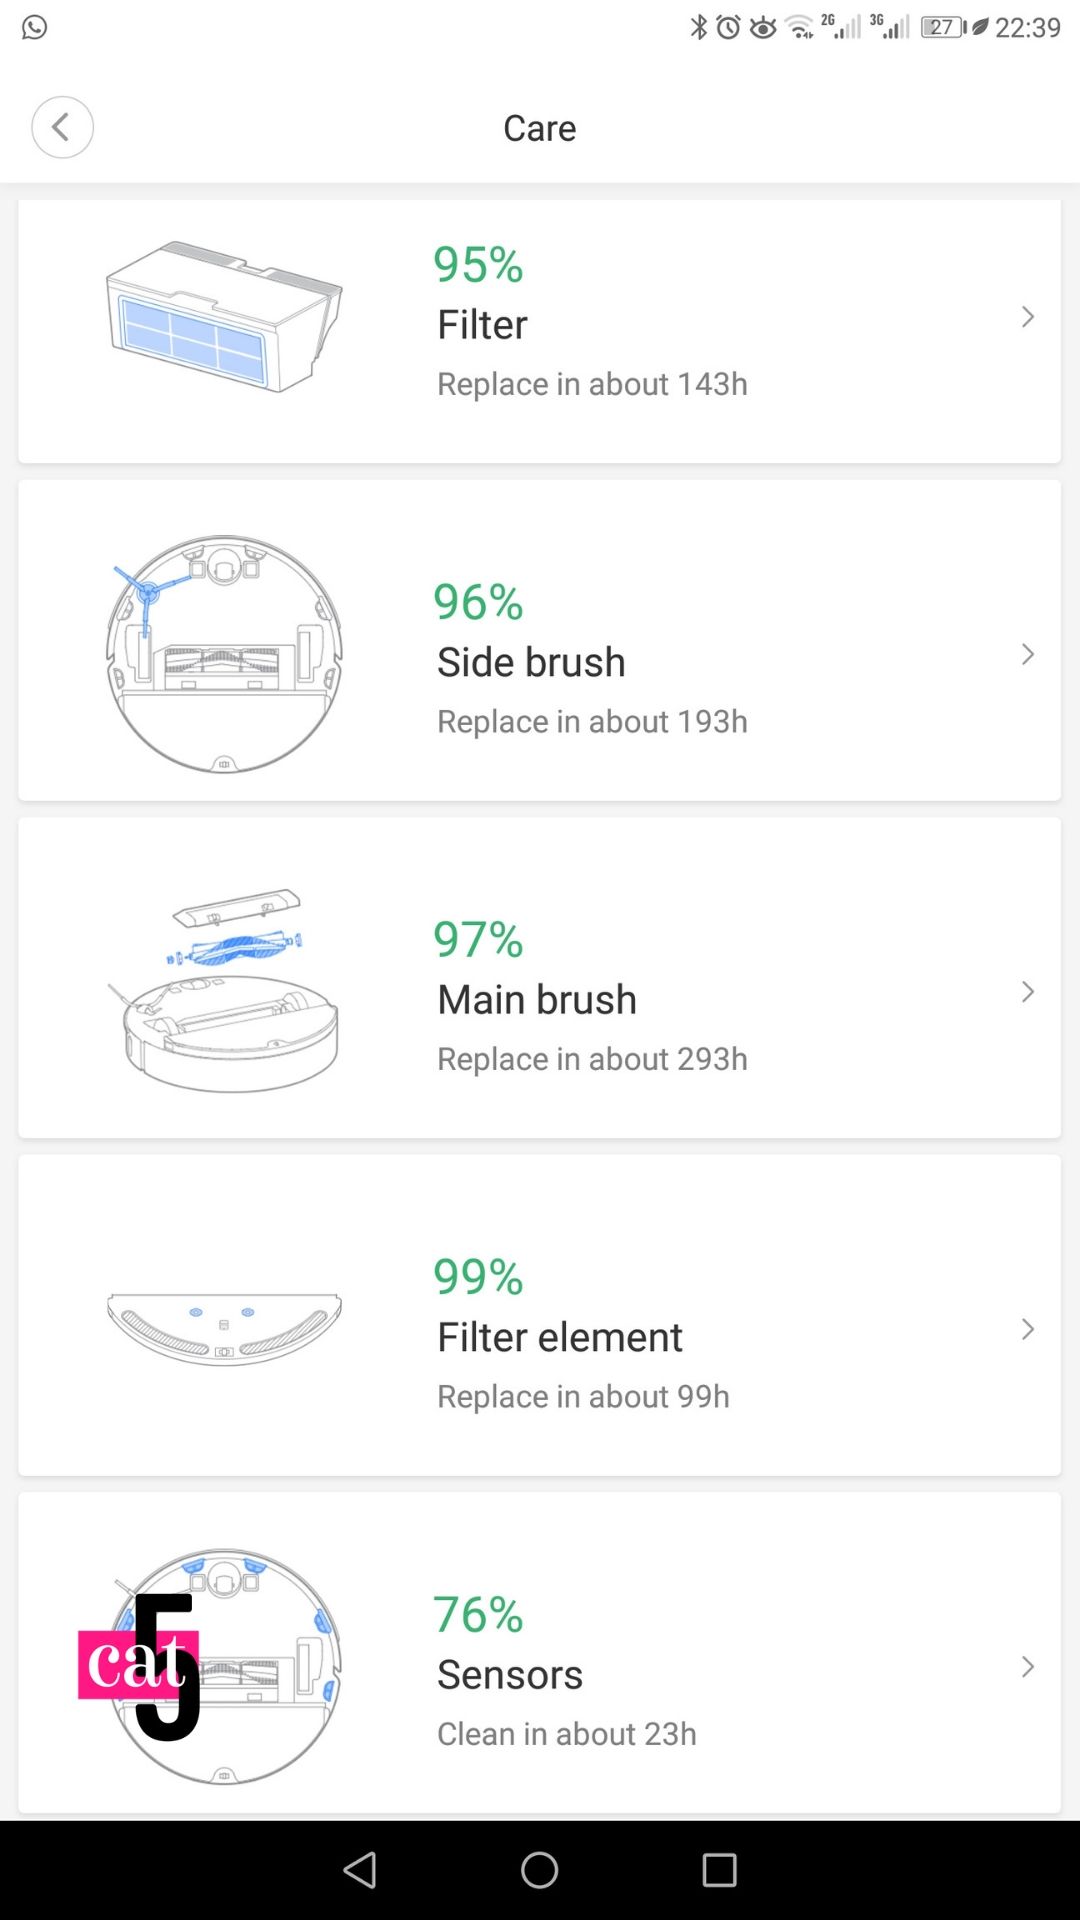Viewport: 1080px width, 1920px height.
Task: Tap the Side brush robot illustration
Action: coord(224,654)
